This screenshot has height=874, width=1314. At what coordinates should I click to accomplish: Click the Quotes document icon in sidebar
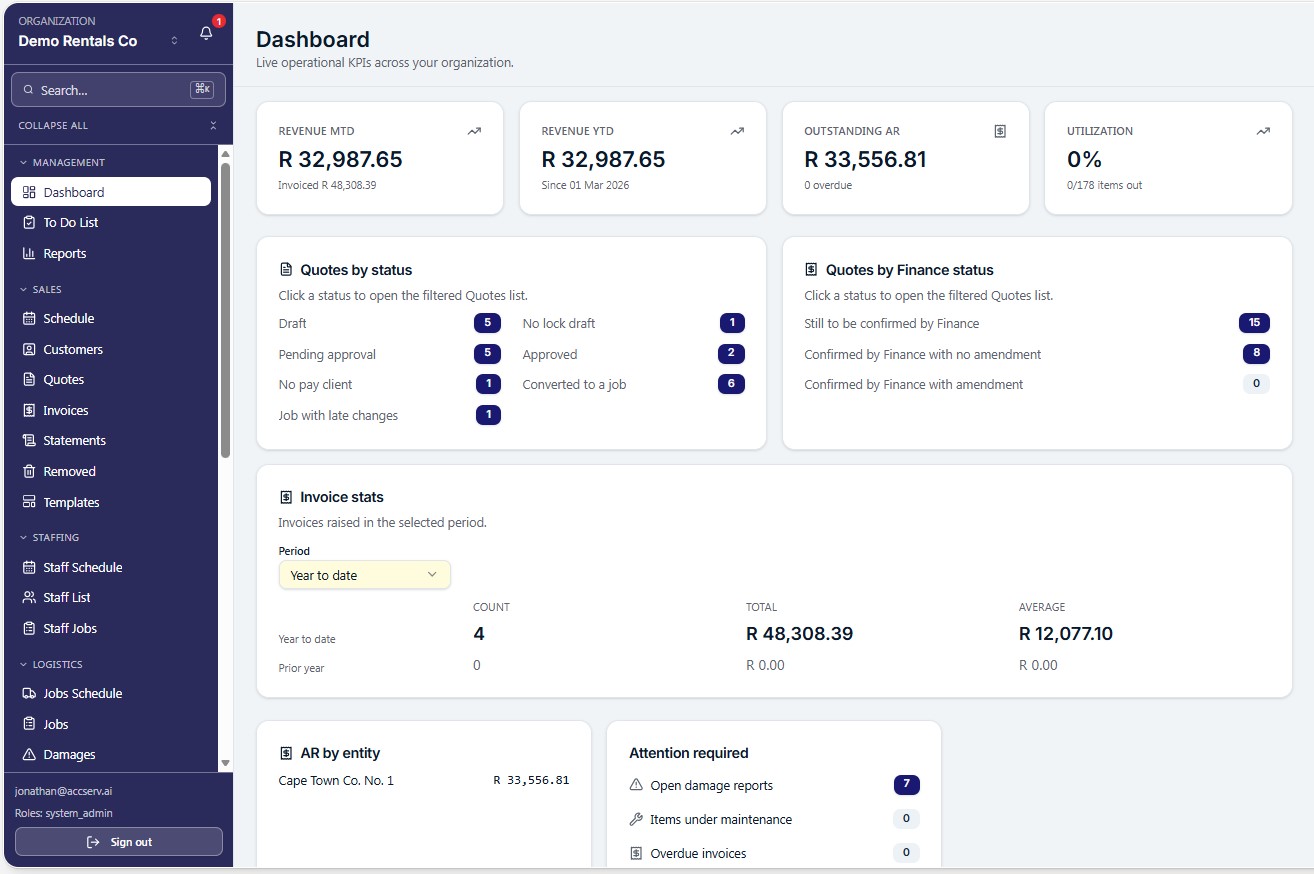pos(29,379)
